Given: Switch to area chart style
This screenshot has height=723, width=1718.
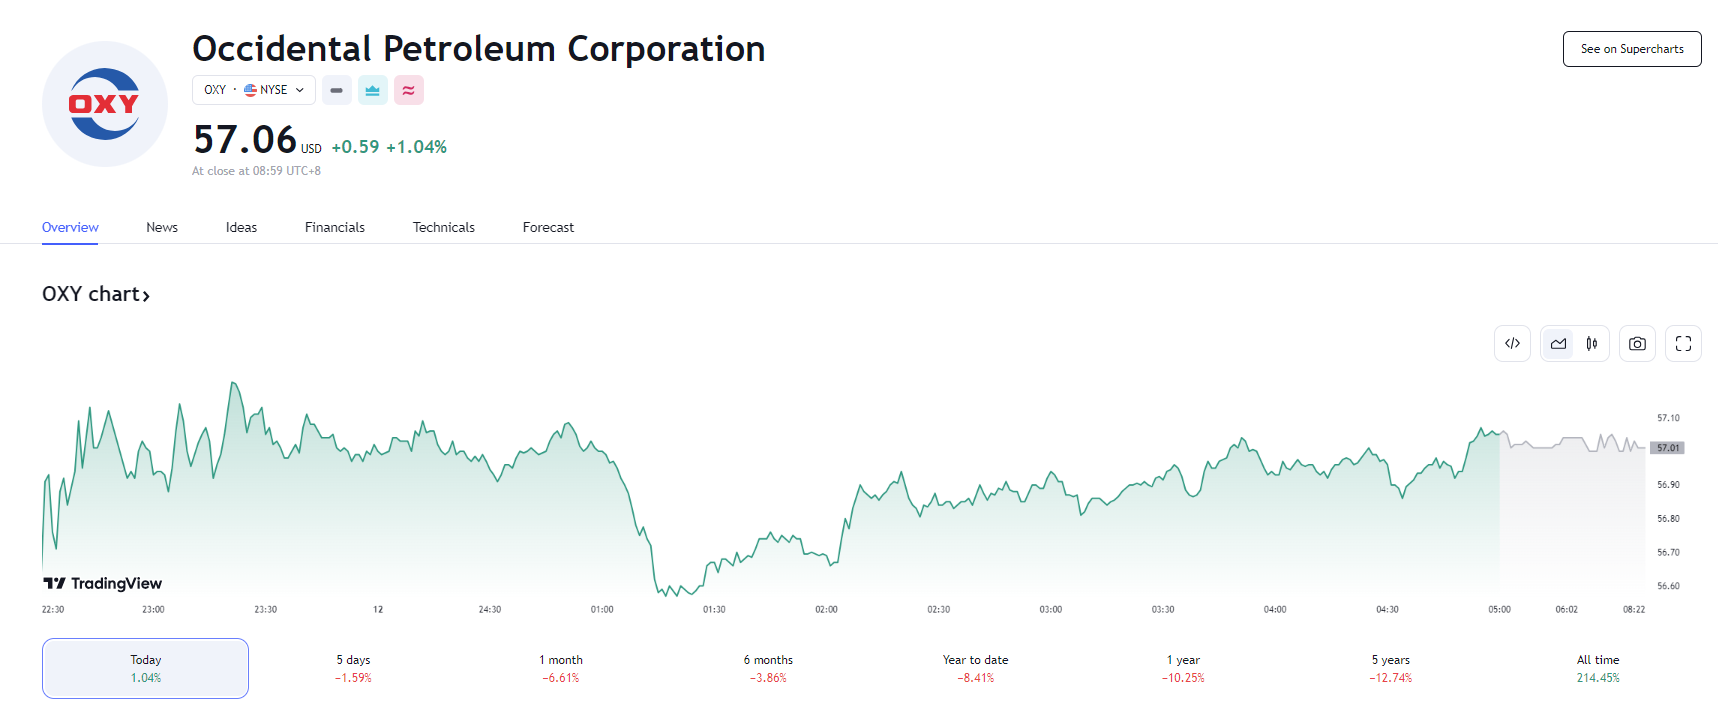Looking at the screenshot, I should pos(1558,344).
